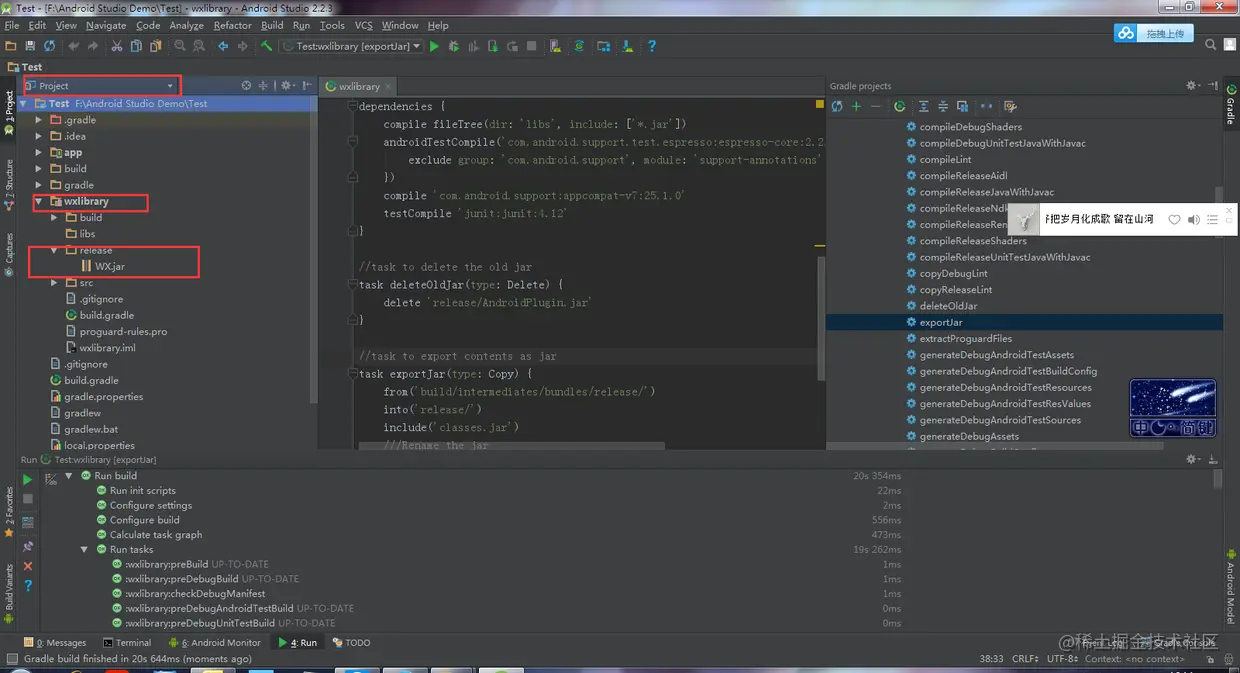The width and height of the screenshot is (1240, 673).
Task: Click the Open folder toolbar icon
Action: pyautogui.click(x=11, y=46)
